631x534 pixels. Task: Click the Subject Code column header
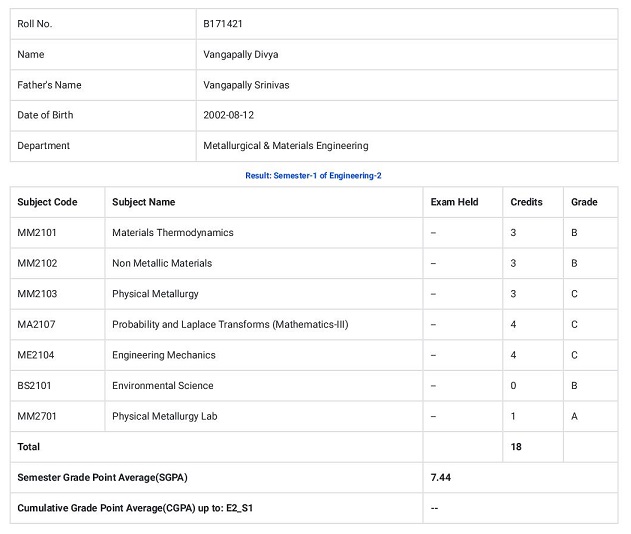(47, 202)
